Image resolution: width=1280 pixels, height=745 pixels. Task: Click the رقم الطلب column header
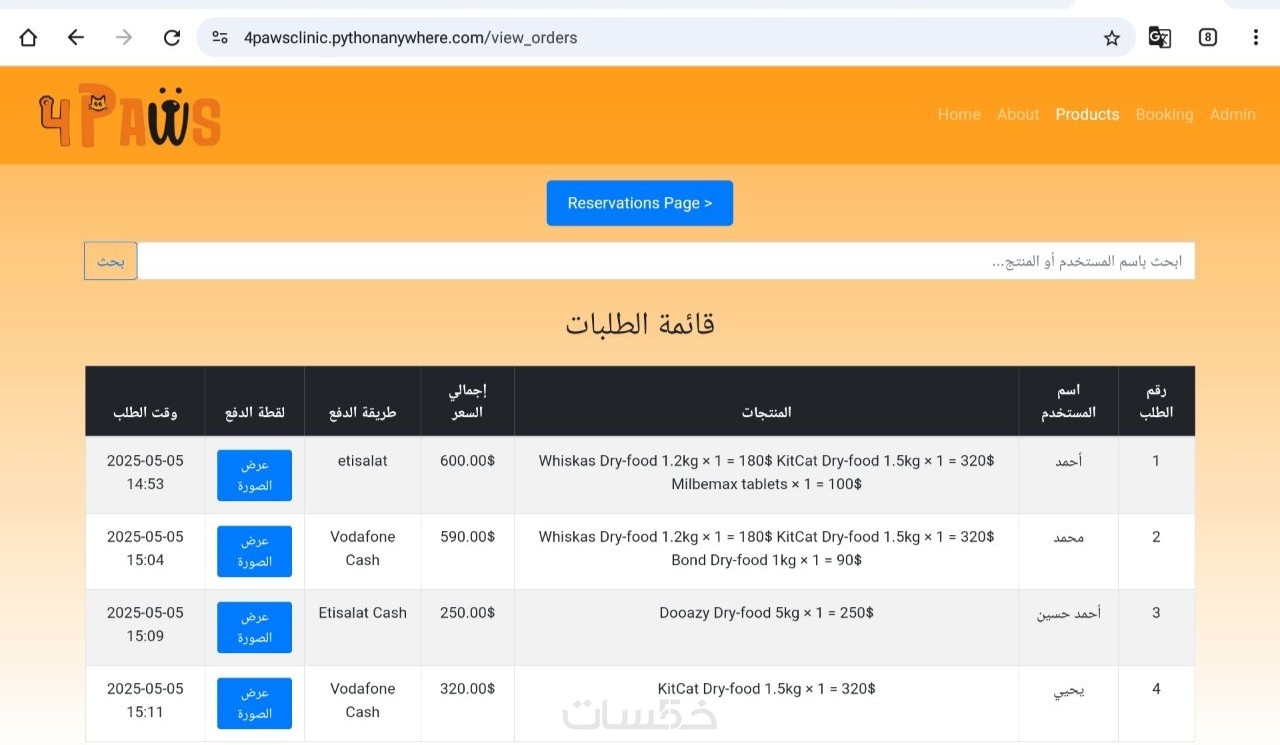point(1156,401)
